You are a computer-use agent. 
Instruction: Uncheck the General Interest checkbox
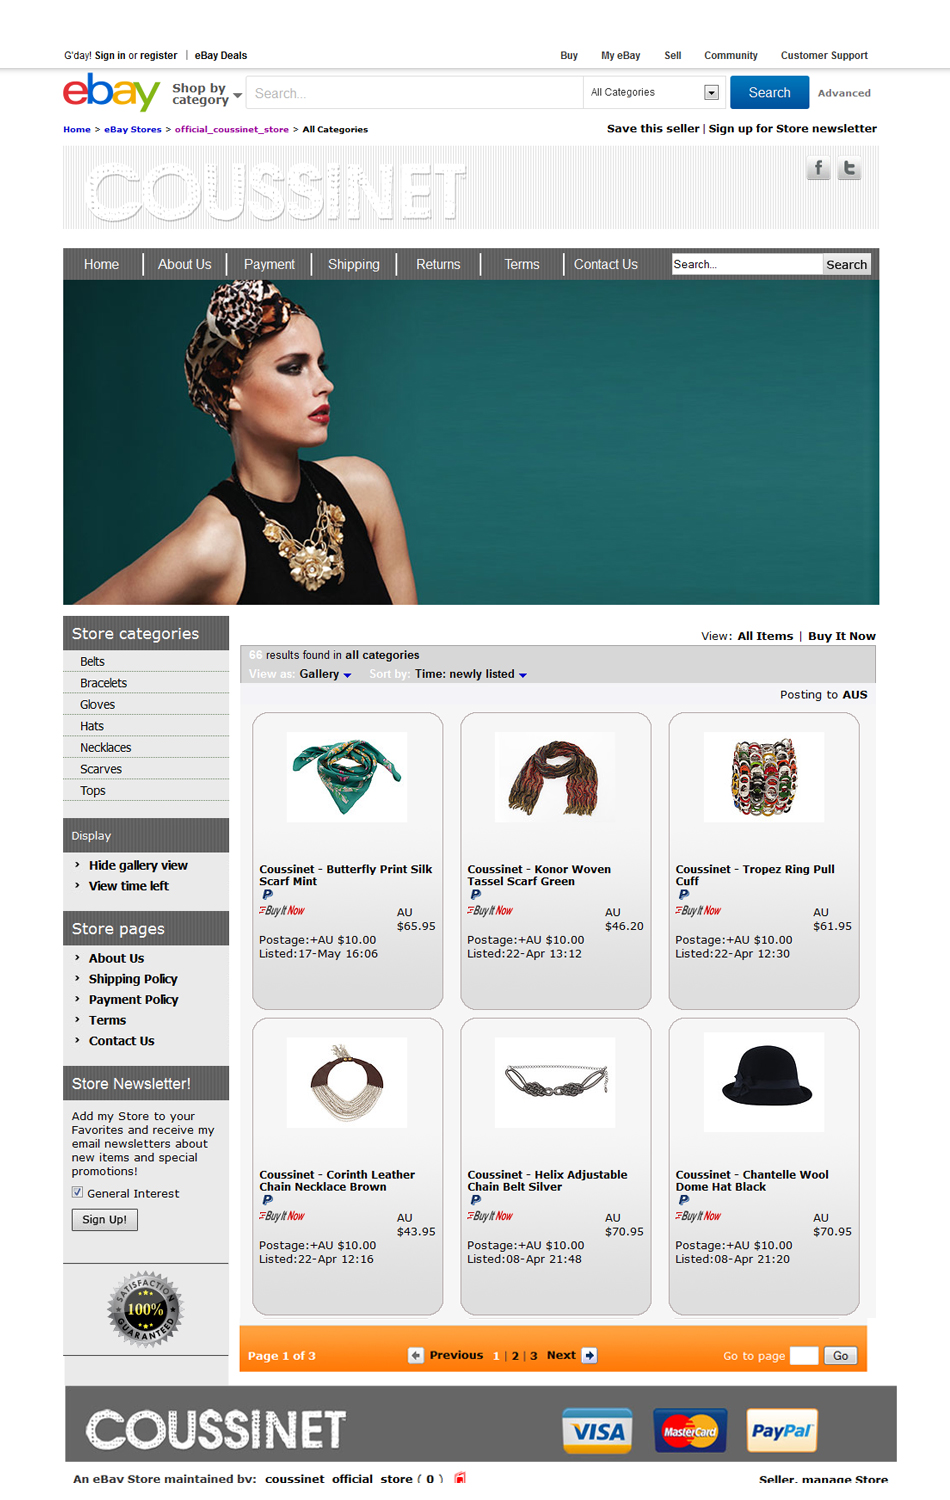tap(77, 1192)
